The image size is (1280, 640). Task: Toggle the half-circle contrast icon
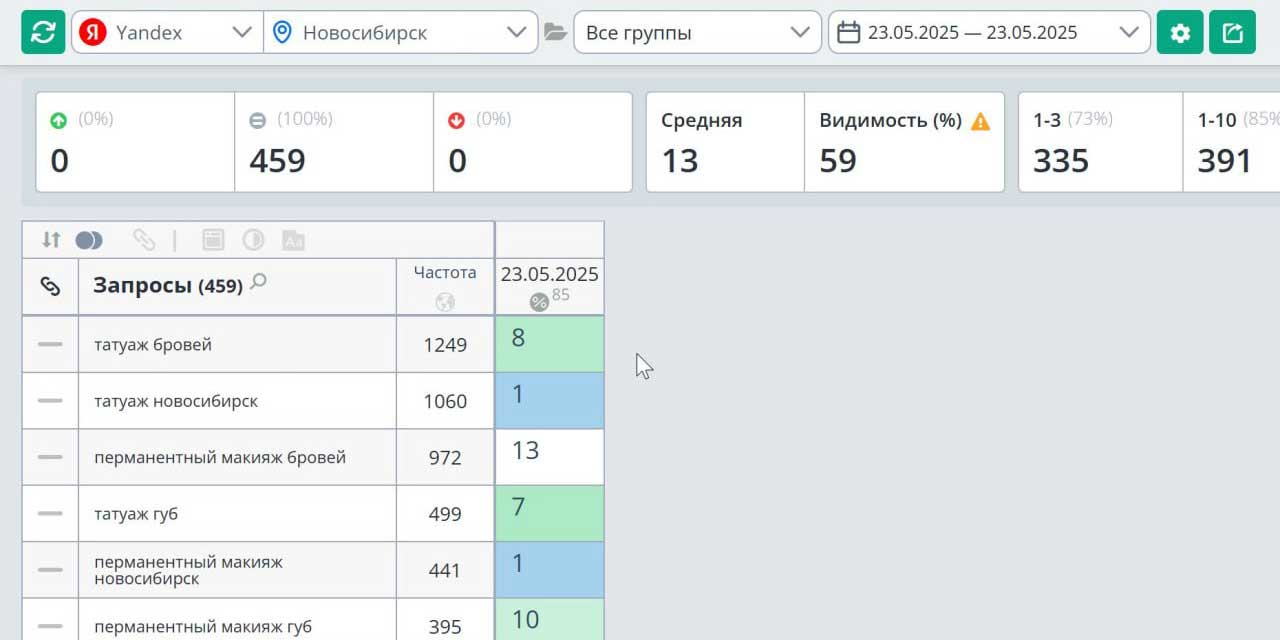[x=253, y=240]
